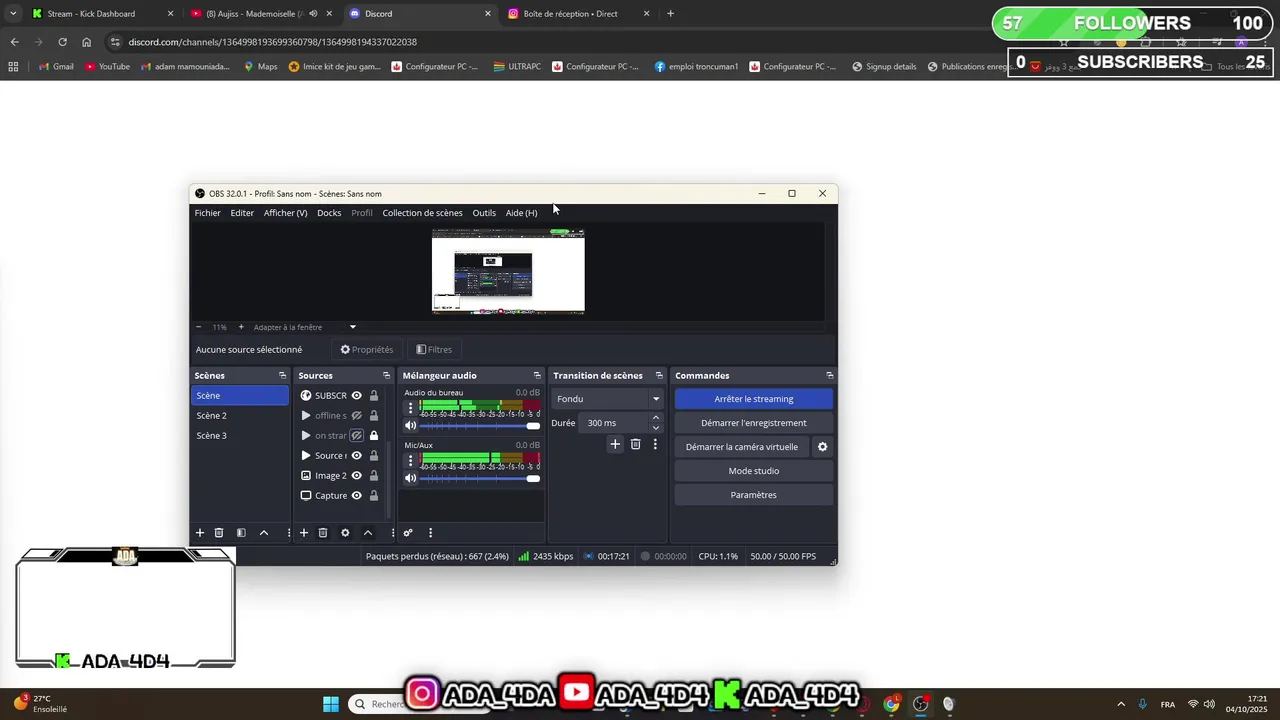Add a new source with the Sources plus icon
The width and height of the screenshot is (1280, 720).
coord(304,533)
